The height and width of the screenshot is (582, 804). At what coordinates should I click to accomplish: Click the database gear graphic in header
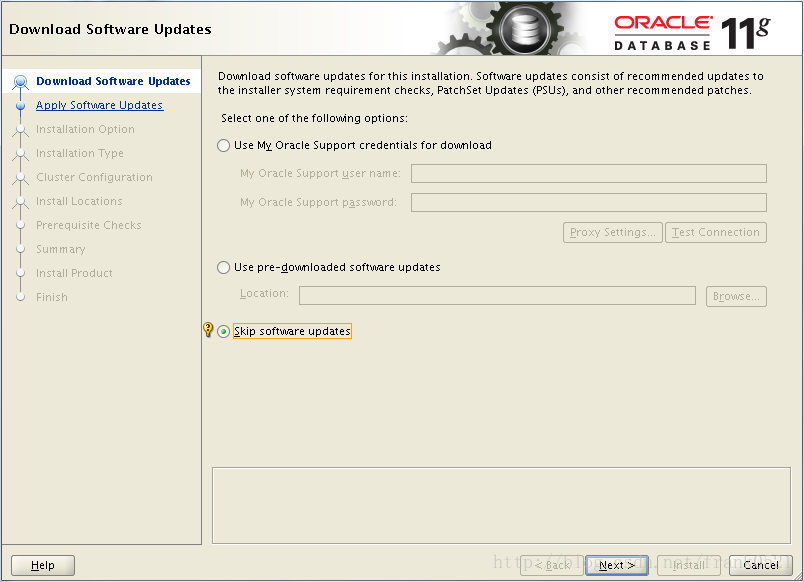tap(525, 28)
